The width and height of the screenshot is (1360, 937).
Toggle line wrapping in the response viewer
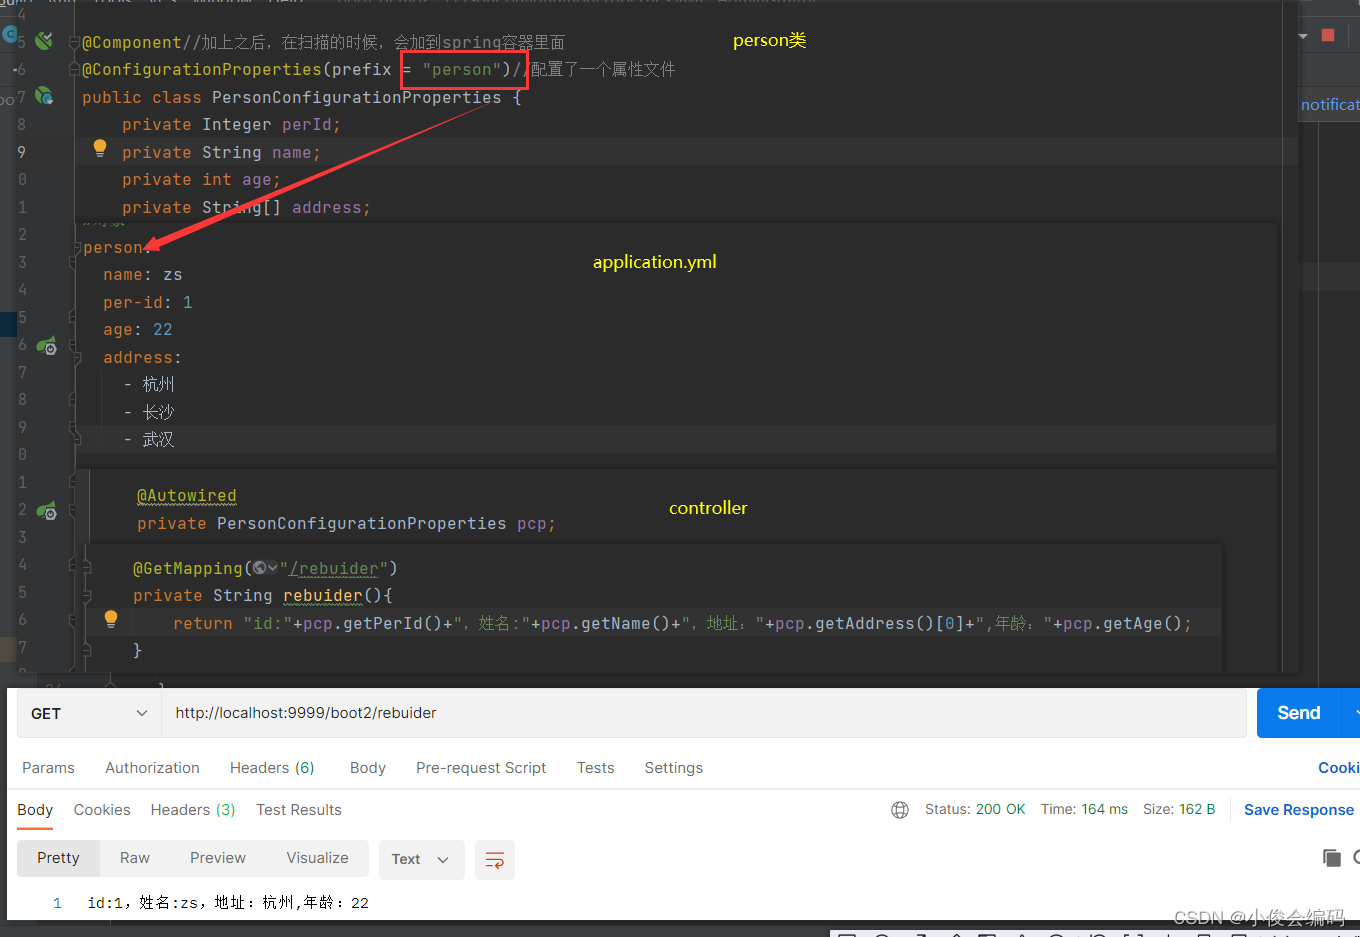[495, 860]
